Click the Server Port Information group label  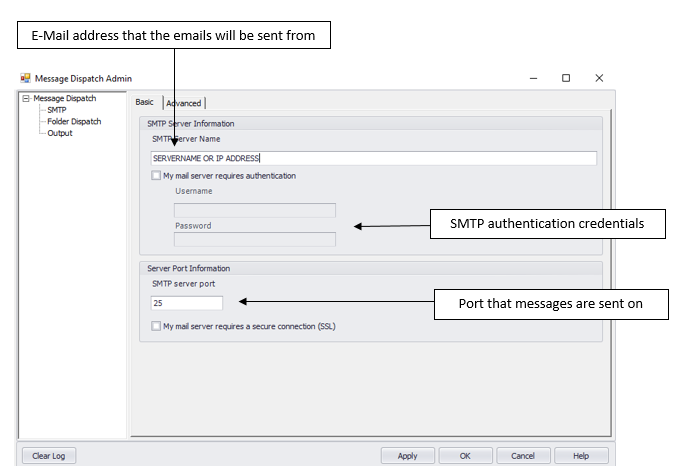pyautogui.click(x=189, y=268)
